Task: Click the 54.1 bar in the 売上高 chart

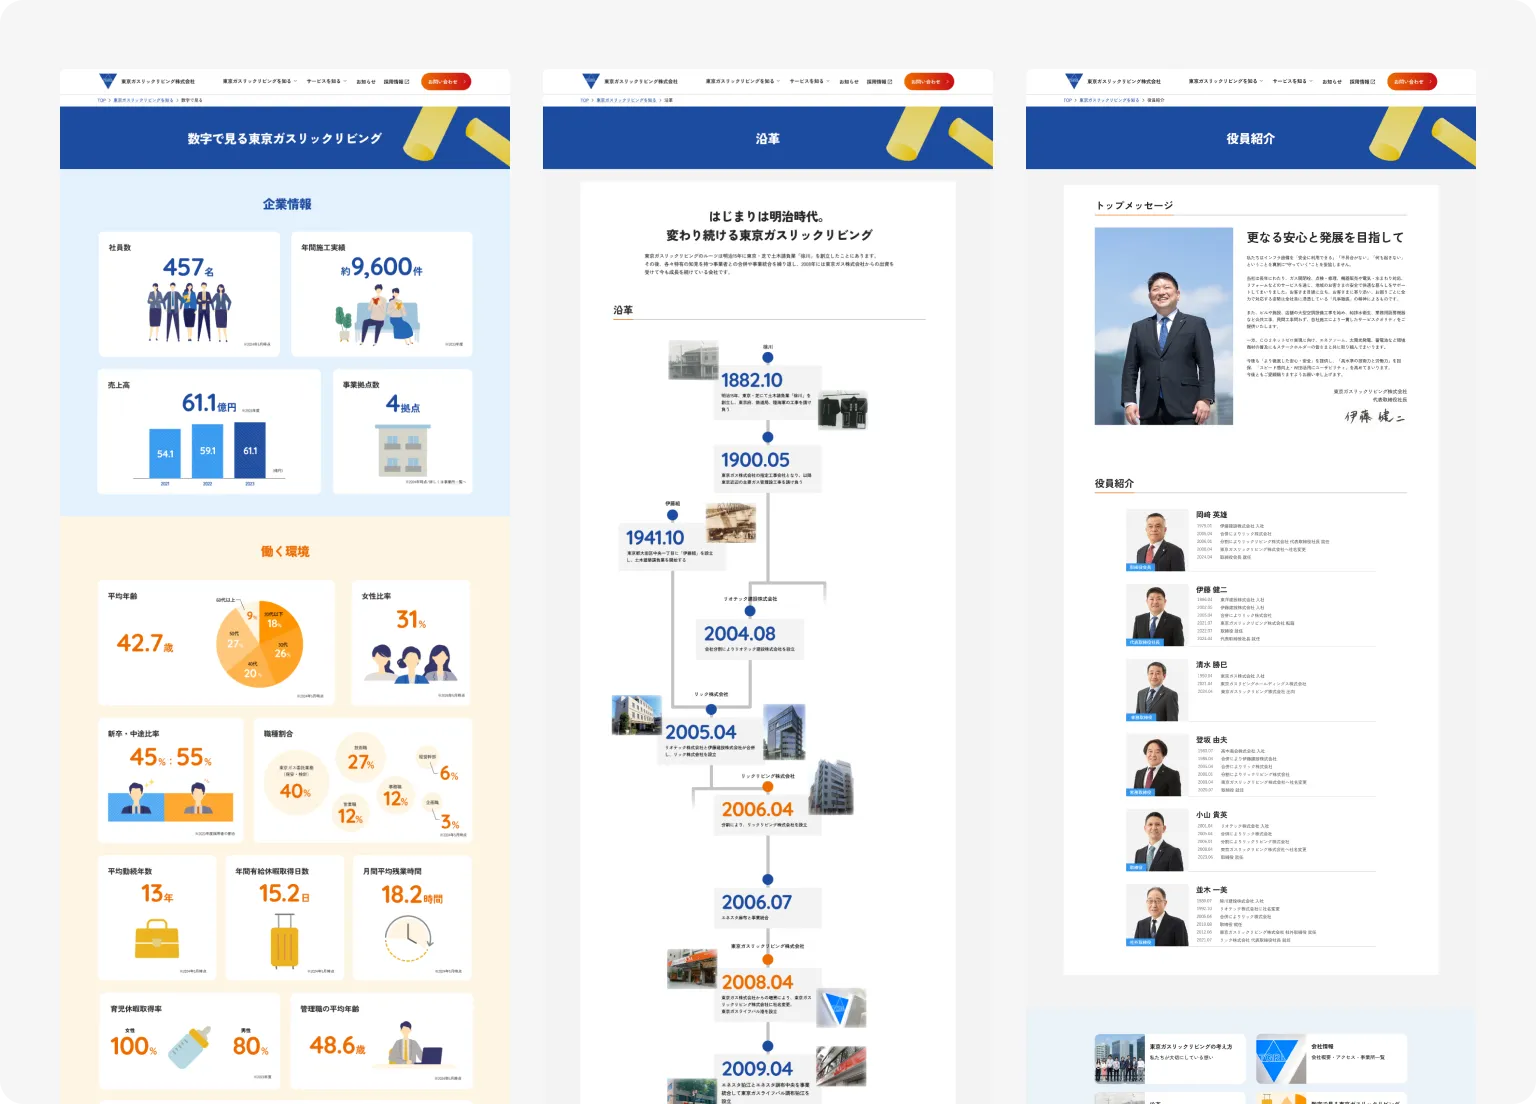Action: point(165,453)
